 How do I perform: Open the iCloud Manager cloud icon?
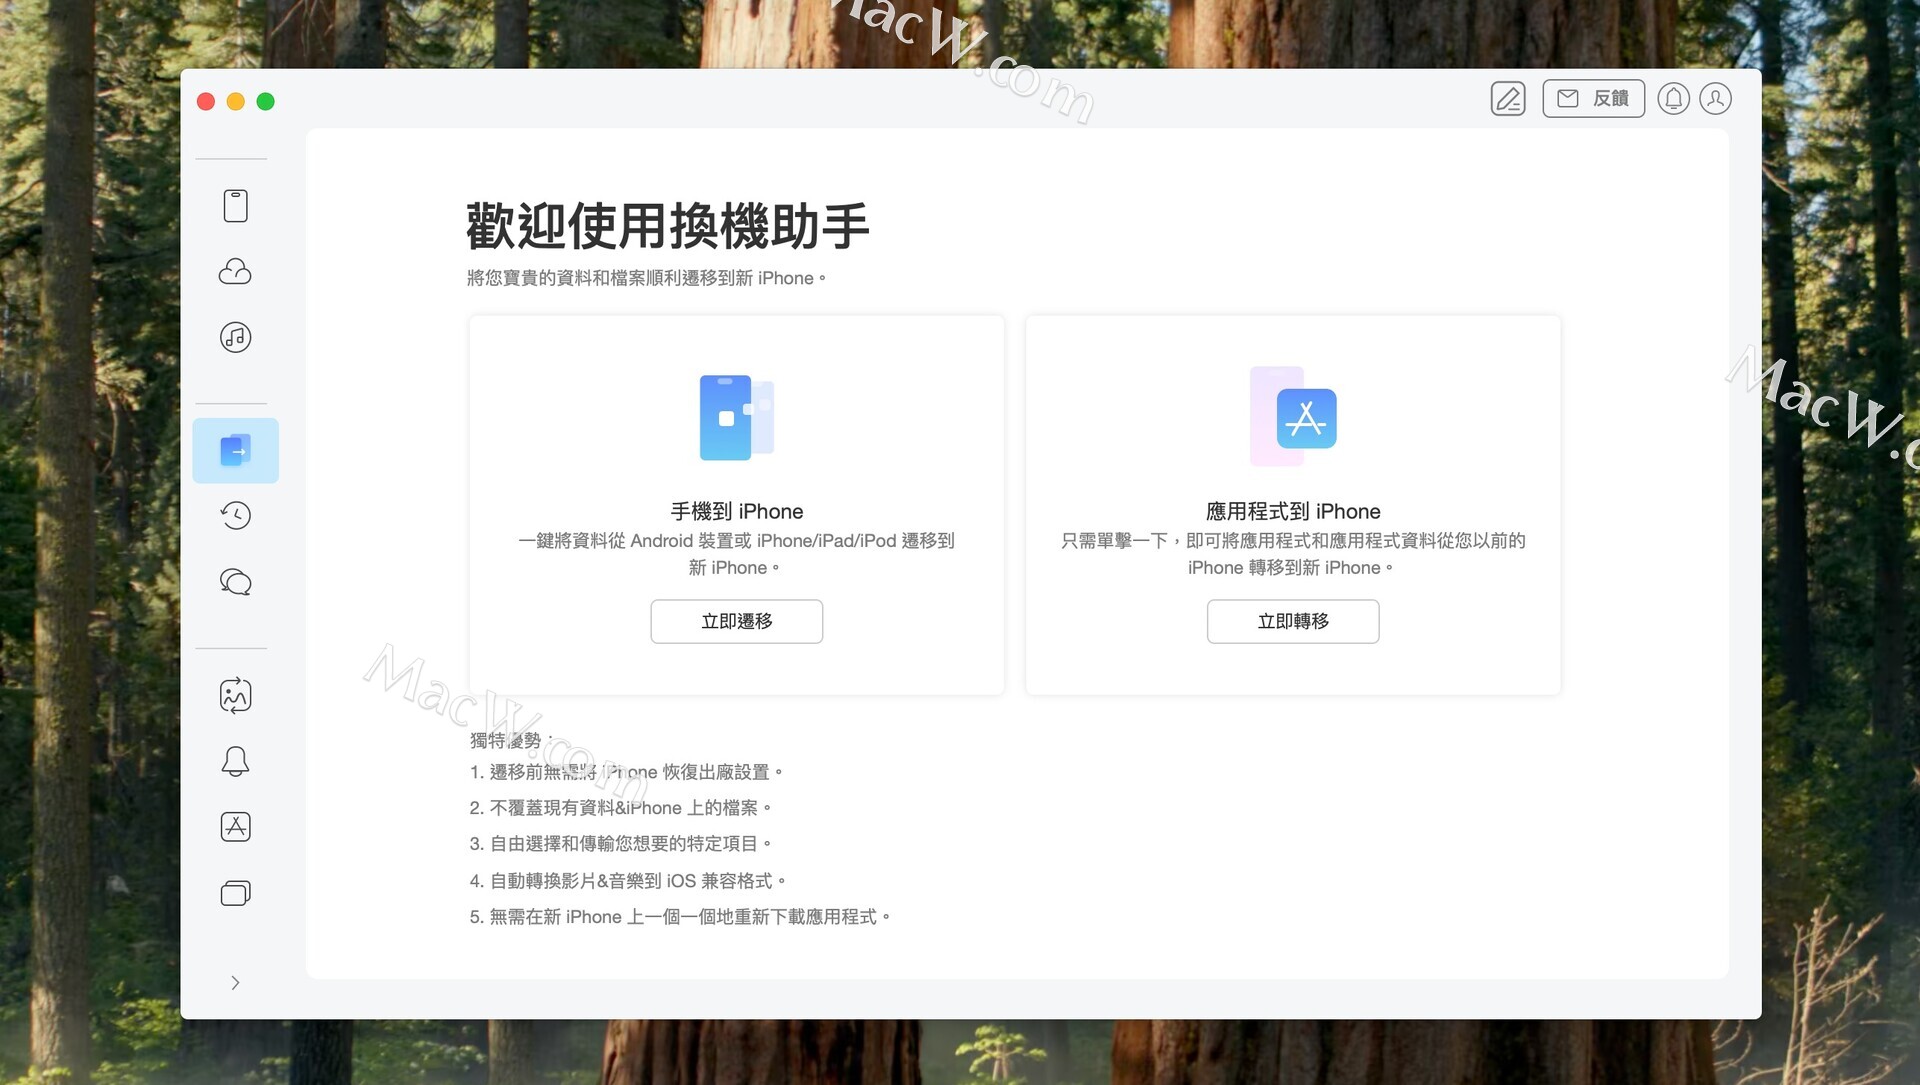pos(235,272)
